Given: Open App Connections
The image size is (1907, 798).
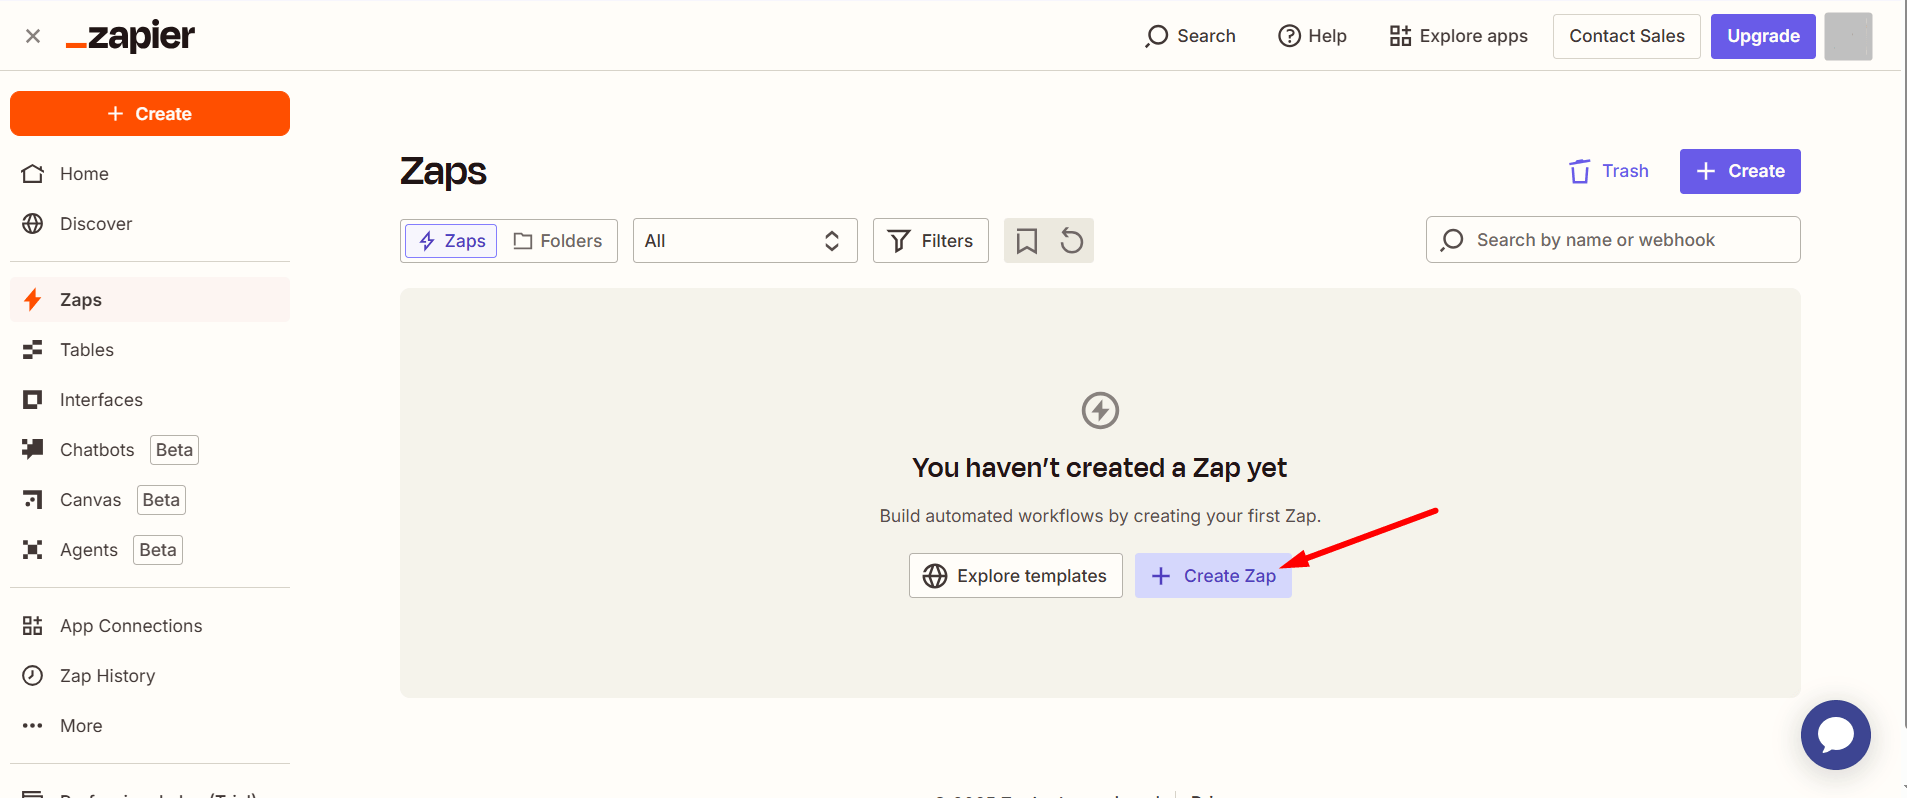Looking at the screenshot, I should click(150, 626).
